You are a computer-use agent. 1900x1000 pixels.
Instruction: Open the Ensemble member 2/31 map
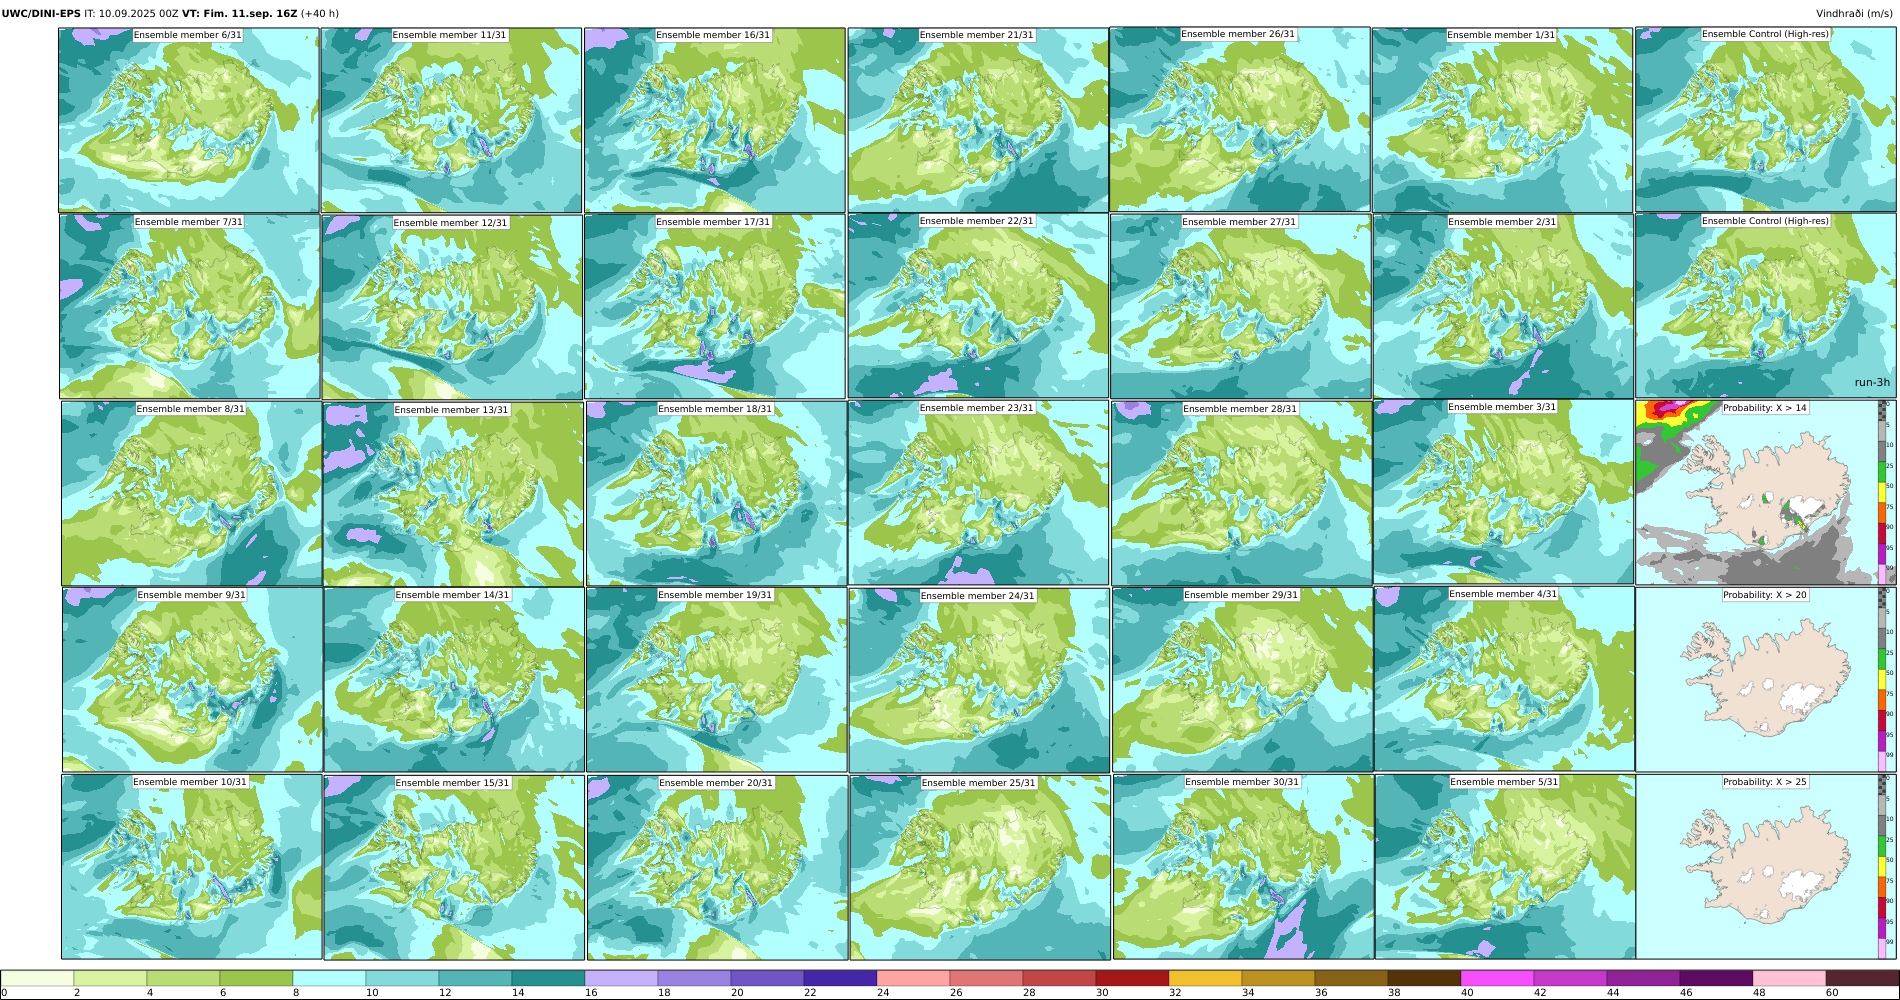(1503, 307)
